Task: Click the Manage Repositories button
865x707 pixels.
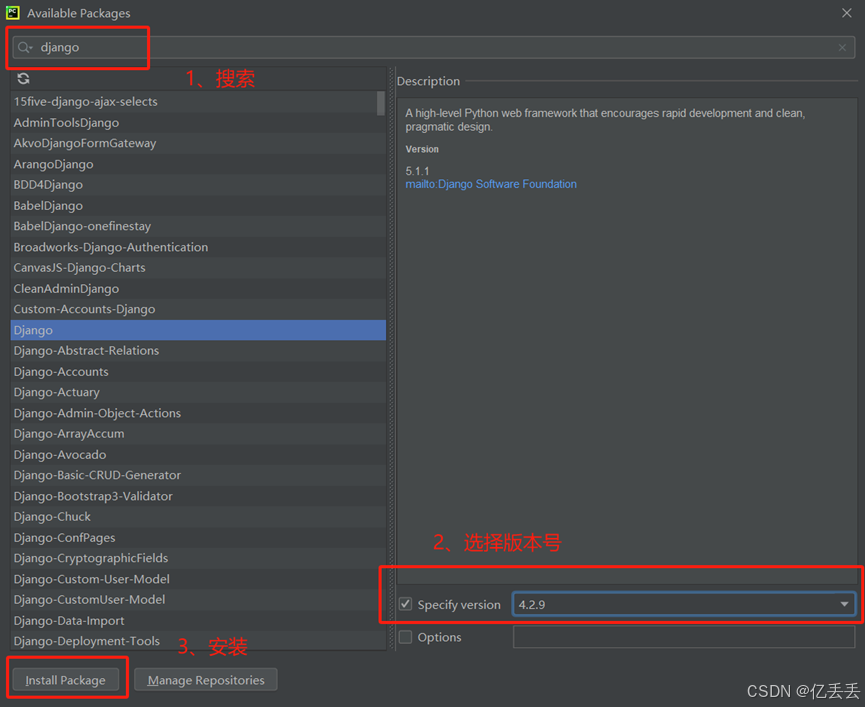Action: (206, 680)
